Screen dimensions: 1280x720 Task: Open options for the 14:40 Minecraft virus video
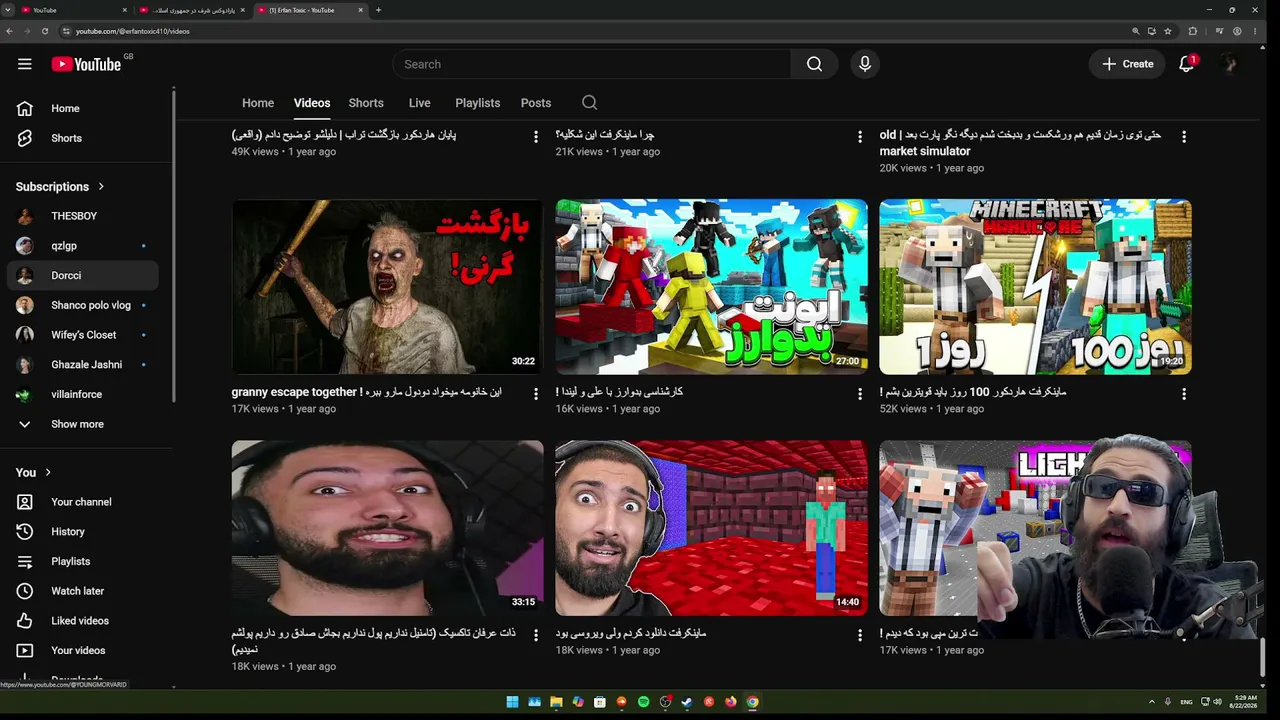pyautogui.click(x=860, y=635)
